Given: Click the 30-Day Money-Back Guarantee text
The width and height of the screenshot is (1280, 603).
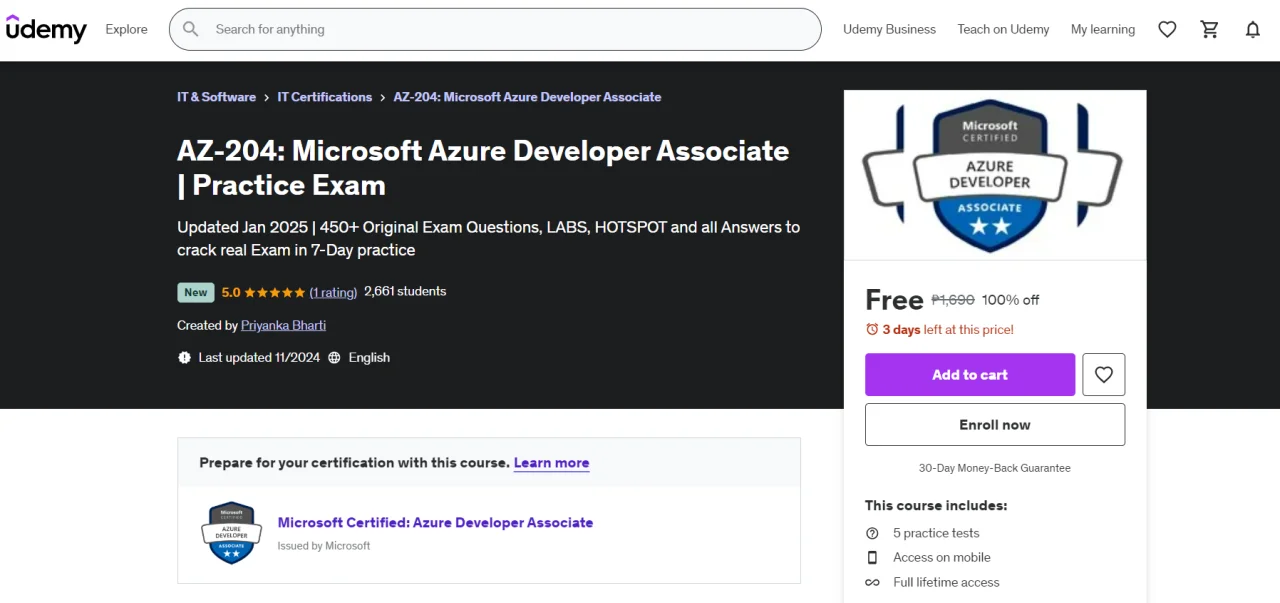Looking at the screenshot, I should pos(995,468).
